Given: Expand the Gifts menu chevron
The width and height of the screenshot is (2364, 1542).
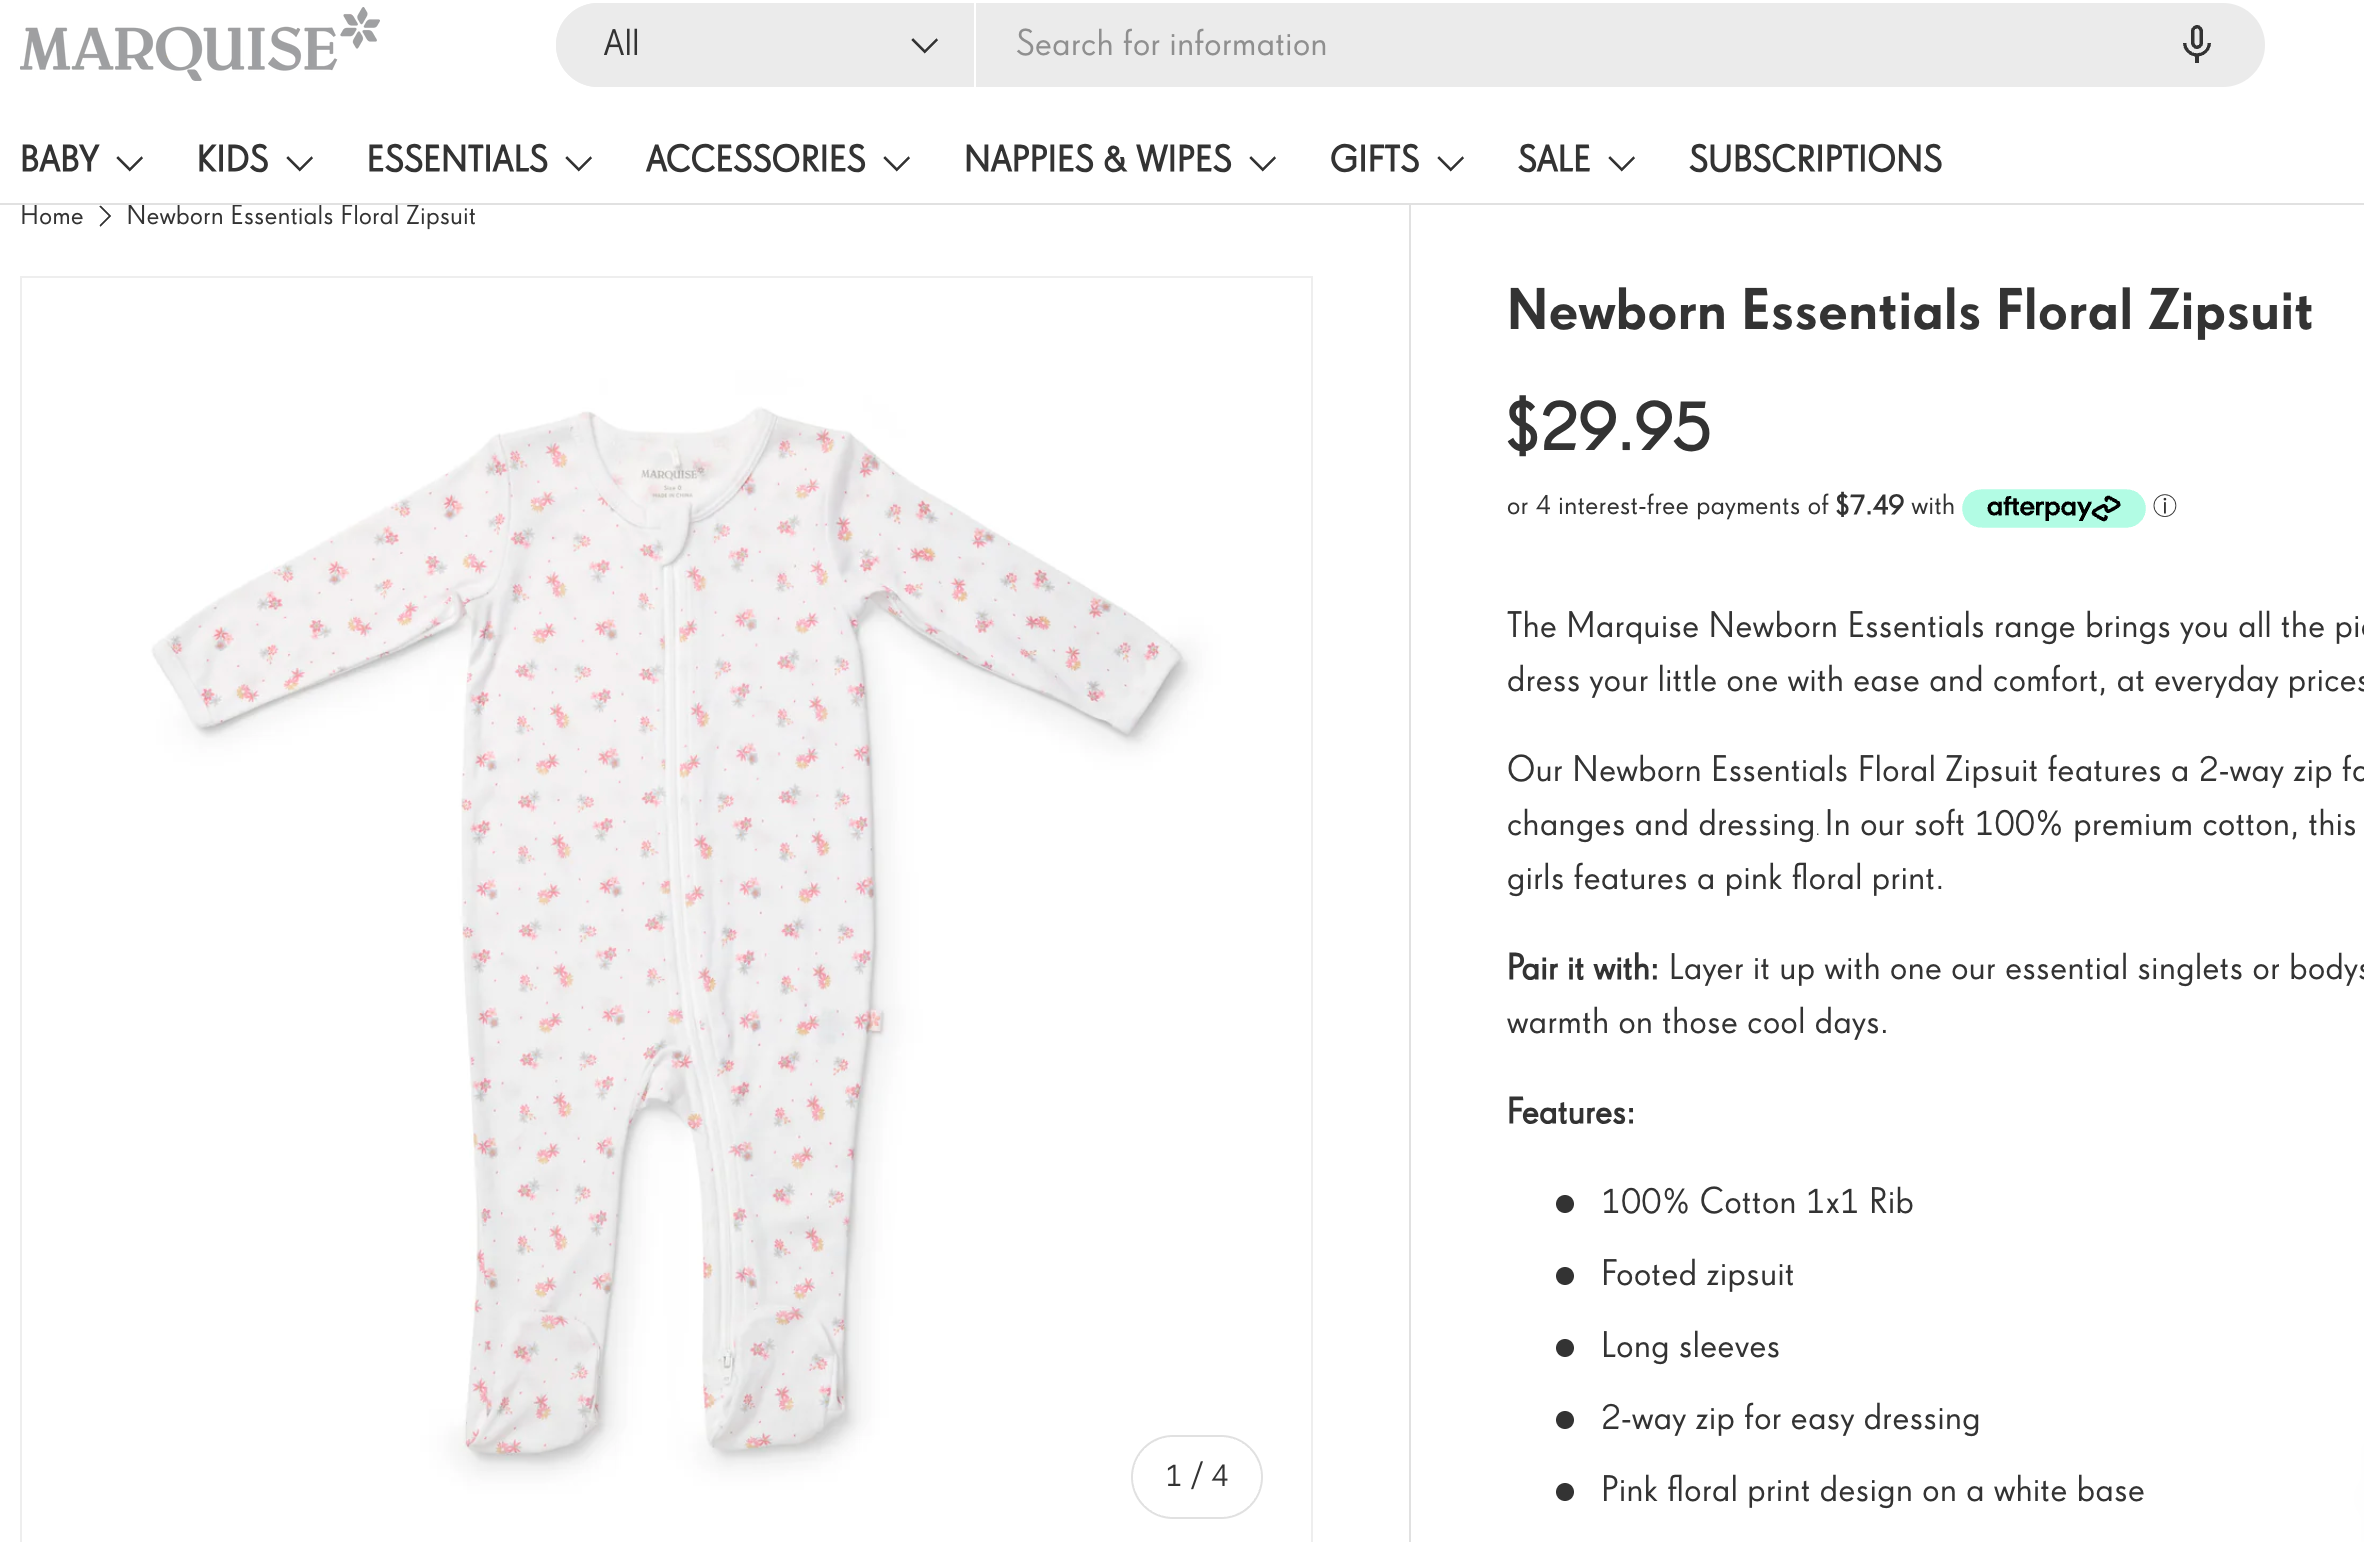Looking at the screenshot, I should [x=1451, y=162].
